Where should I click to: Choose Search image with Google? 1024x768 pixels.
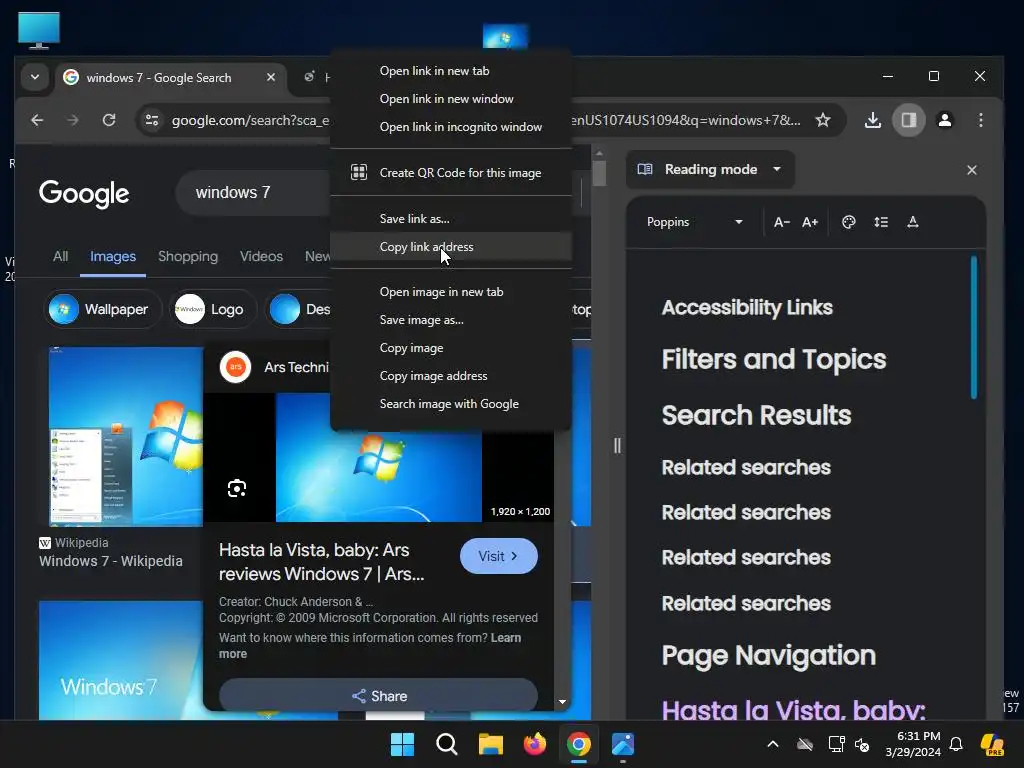coord(451,404)
